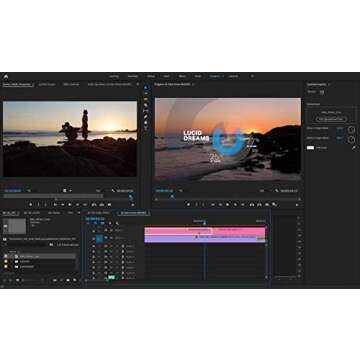Select the Selection tool in the toolbar
This screenshot has width=360, height=360.
click(146, 87)
